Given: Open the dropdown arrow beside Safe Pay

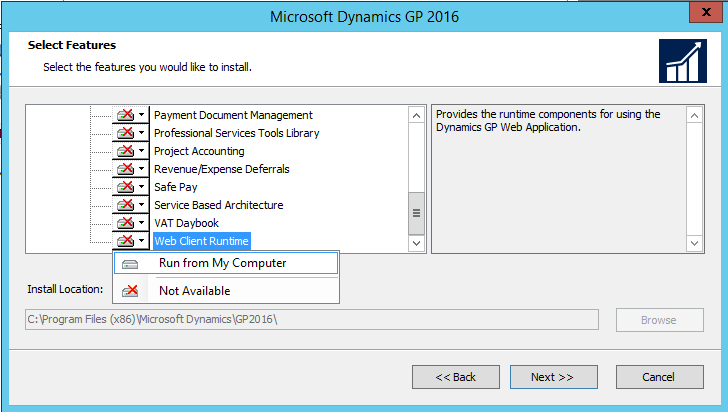Looking at the screenshot, I should pos(142,187).
